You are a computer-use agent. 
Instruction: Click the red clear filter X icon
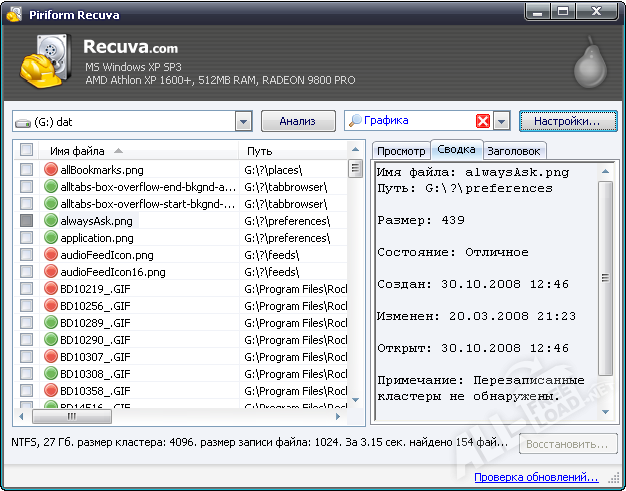483,121
